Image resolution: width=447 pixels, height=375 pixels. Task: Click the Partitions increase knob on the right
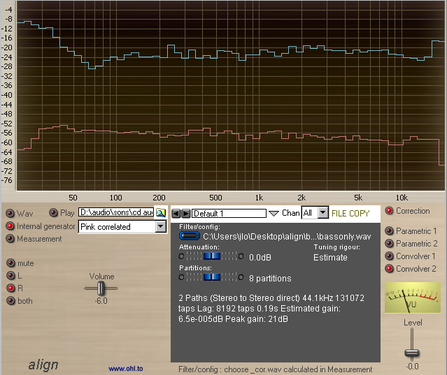click(x=241, y=277)
